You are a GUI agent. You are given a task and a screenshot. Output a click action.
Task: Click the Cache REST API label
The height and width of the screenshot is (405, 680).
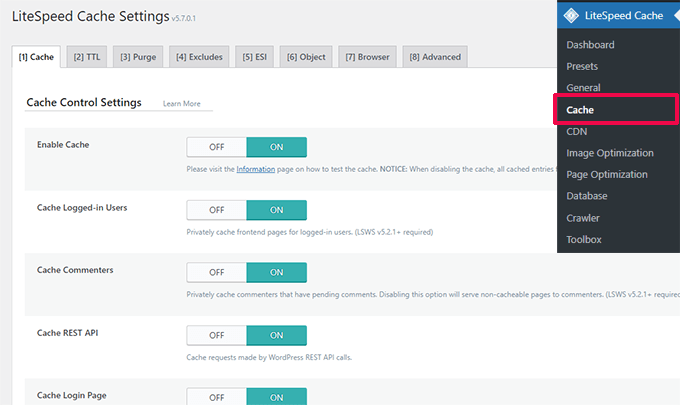pos(67,333)
